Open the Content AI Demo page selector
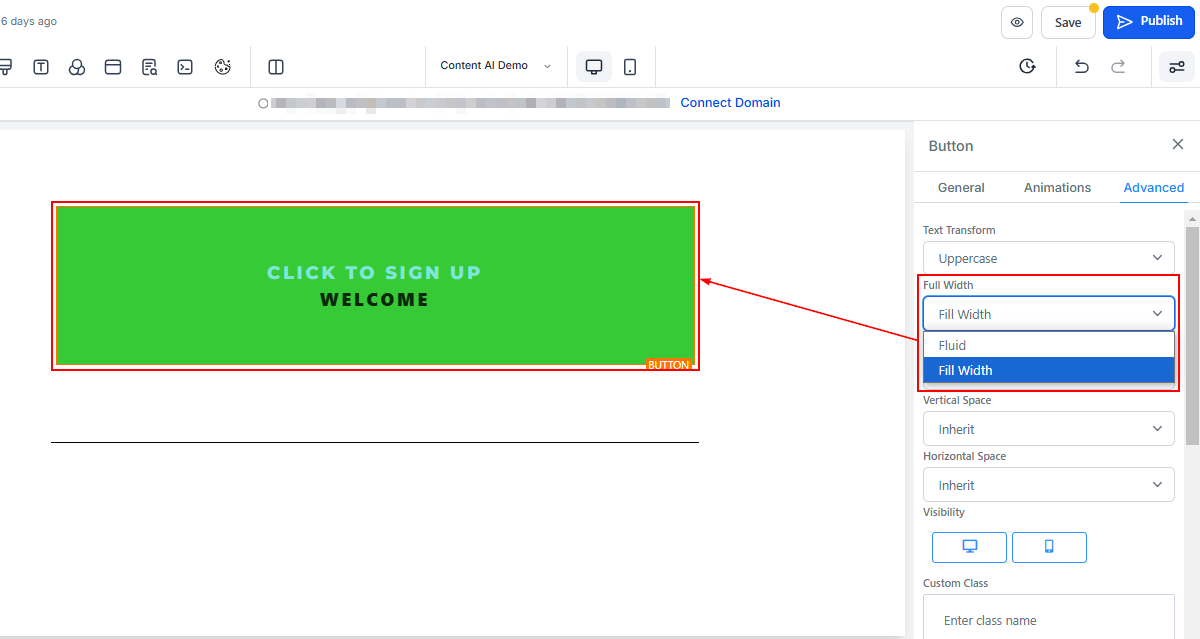 pos(495,66)
